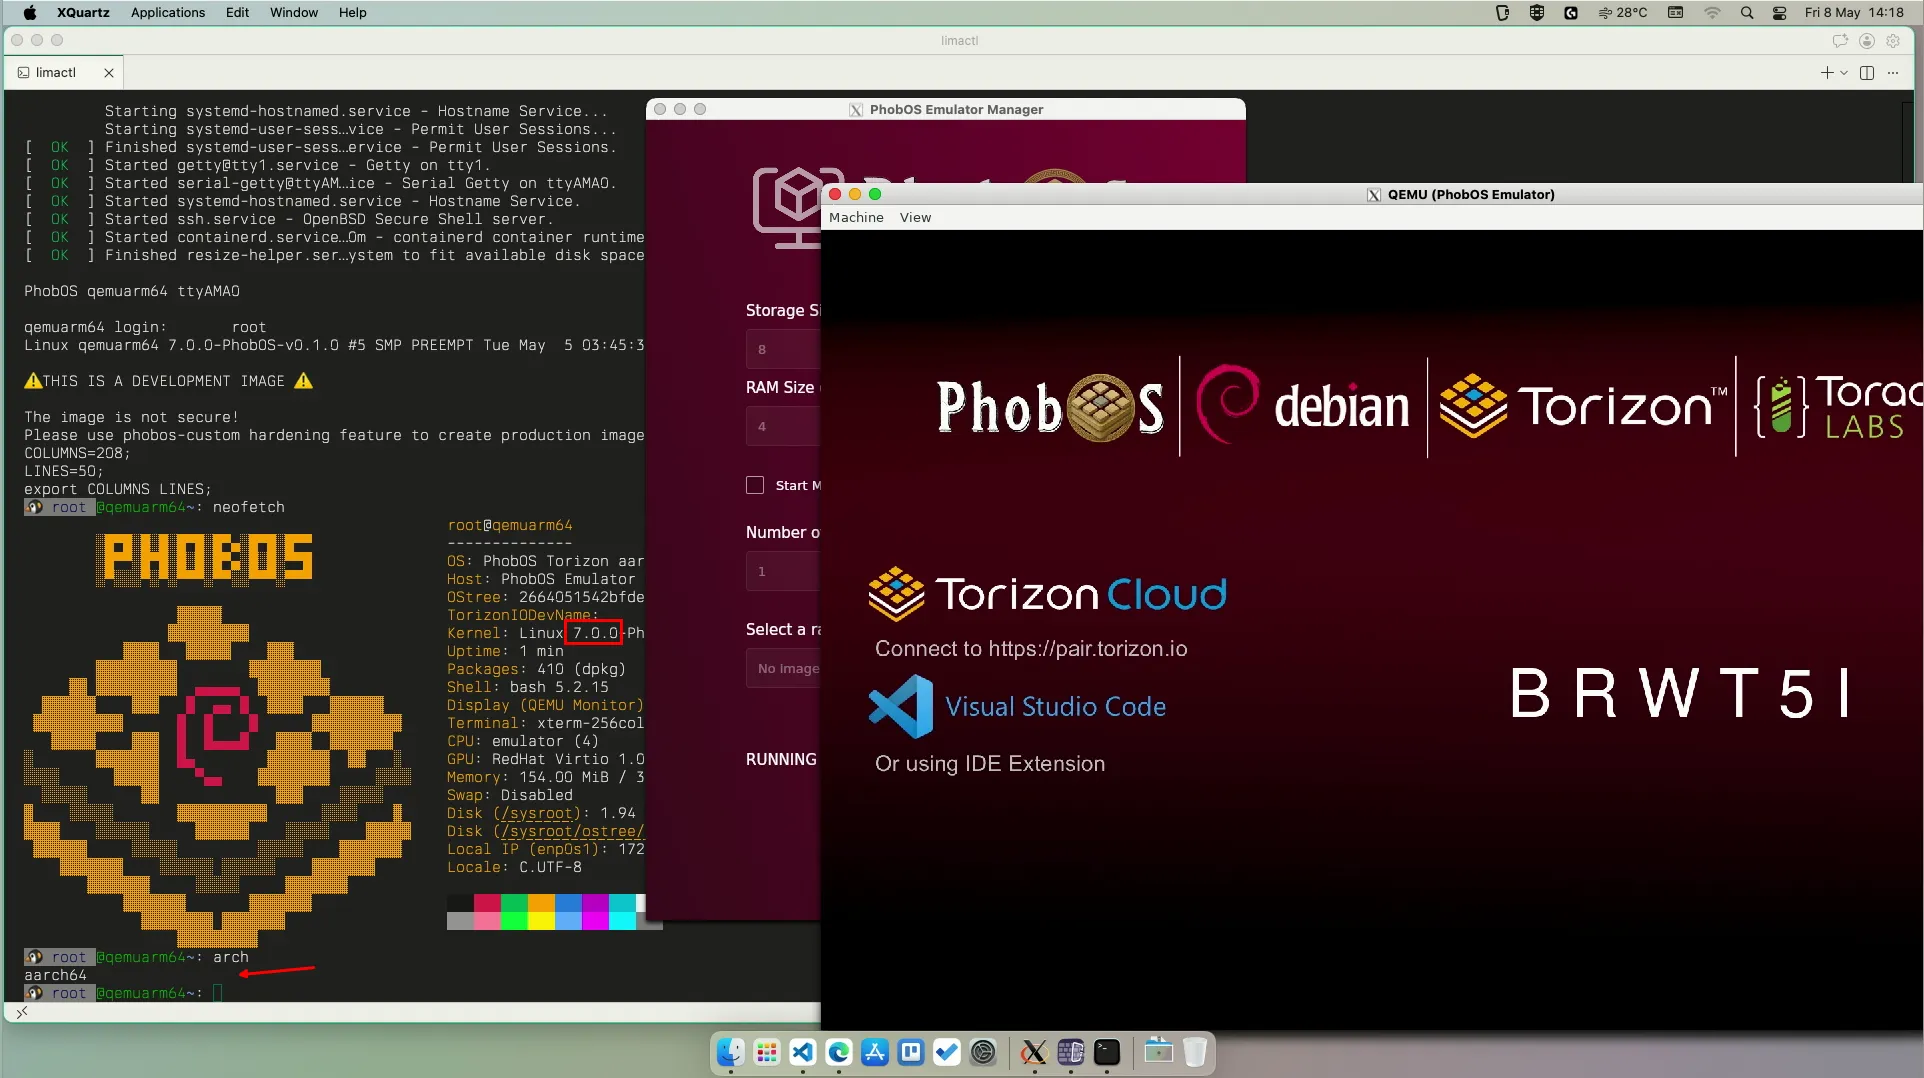Click the 'Swap: Disabled' line in neofetch
This screenshot has width=1924, height=1078.
point(510,796)
